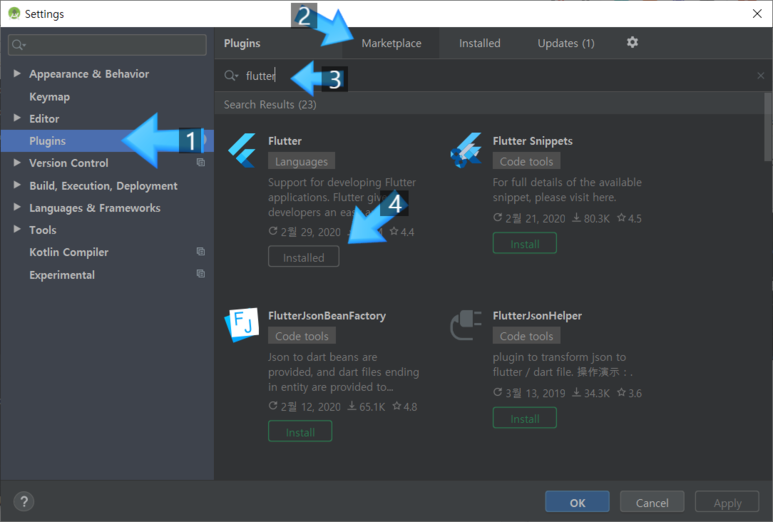Click Code tools tag under FlutterJsonBeanFactory
773x522 pixels.
coord(302,336)
